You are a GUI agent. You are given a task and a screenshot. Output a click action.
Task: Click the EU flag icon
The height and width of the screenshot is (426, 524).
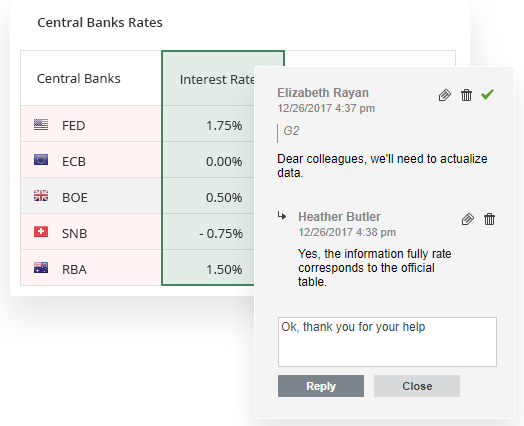41,160
